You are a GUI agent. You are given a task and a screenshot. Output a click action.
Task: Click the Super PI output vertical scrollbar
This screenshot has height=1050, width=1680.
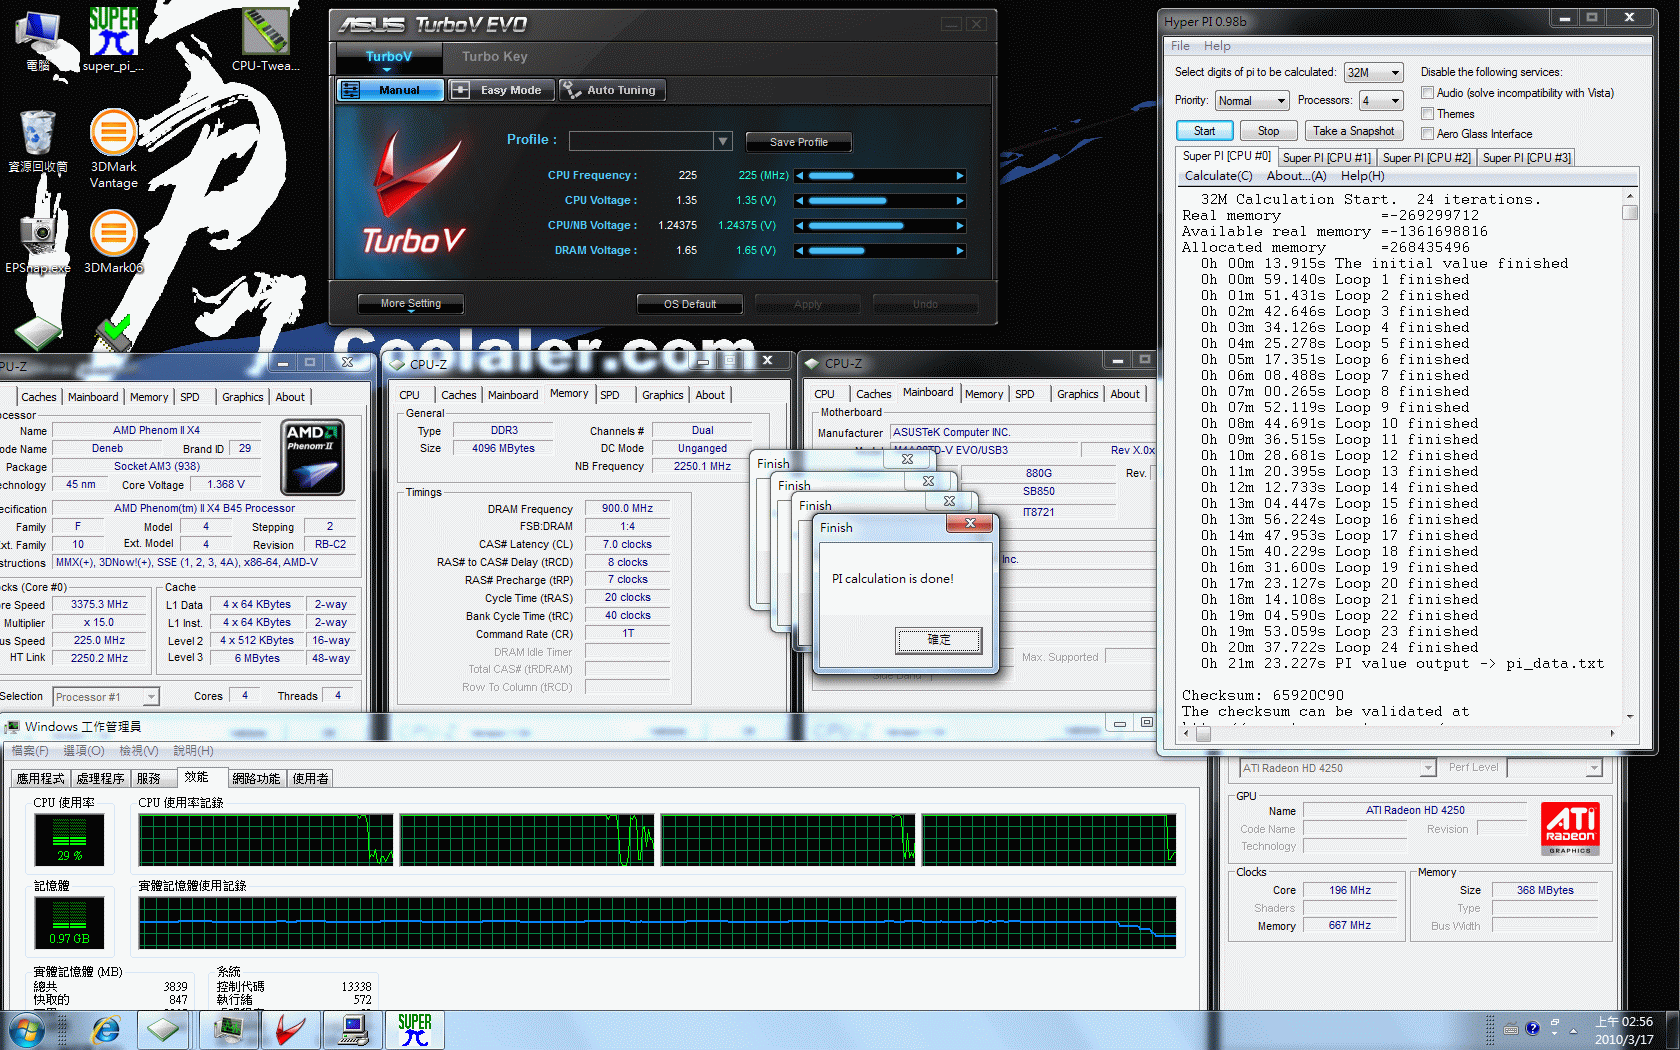click(x=1630, y=455)
